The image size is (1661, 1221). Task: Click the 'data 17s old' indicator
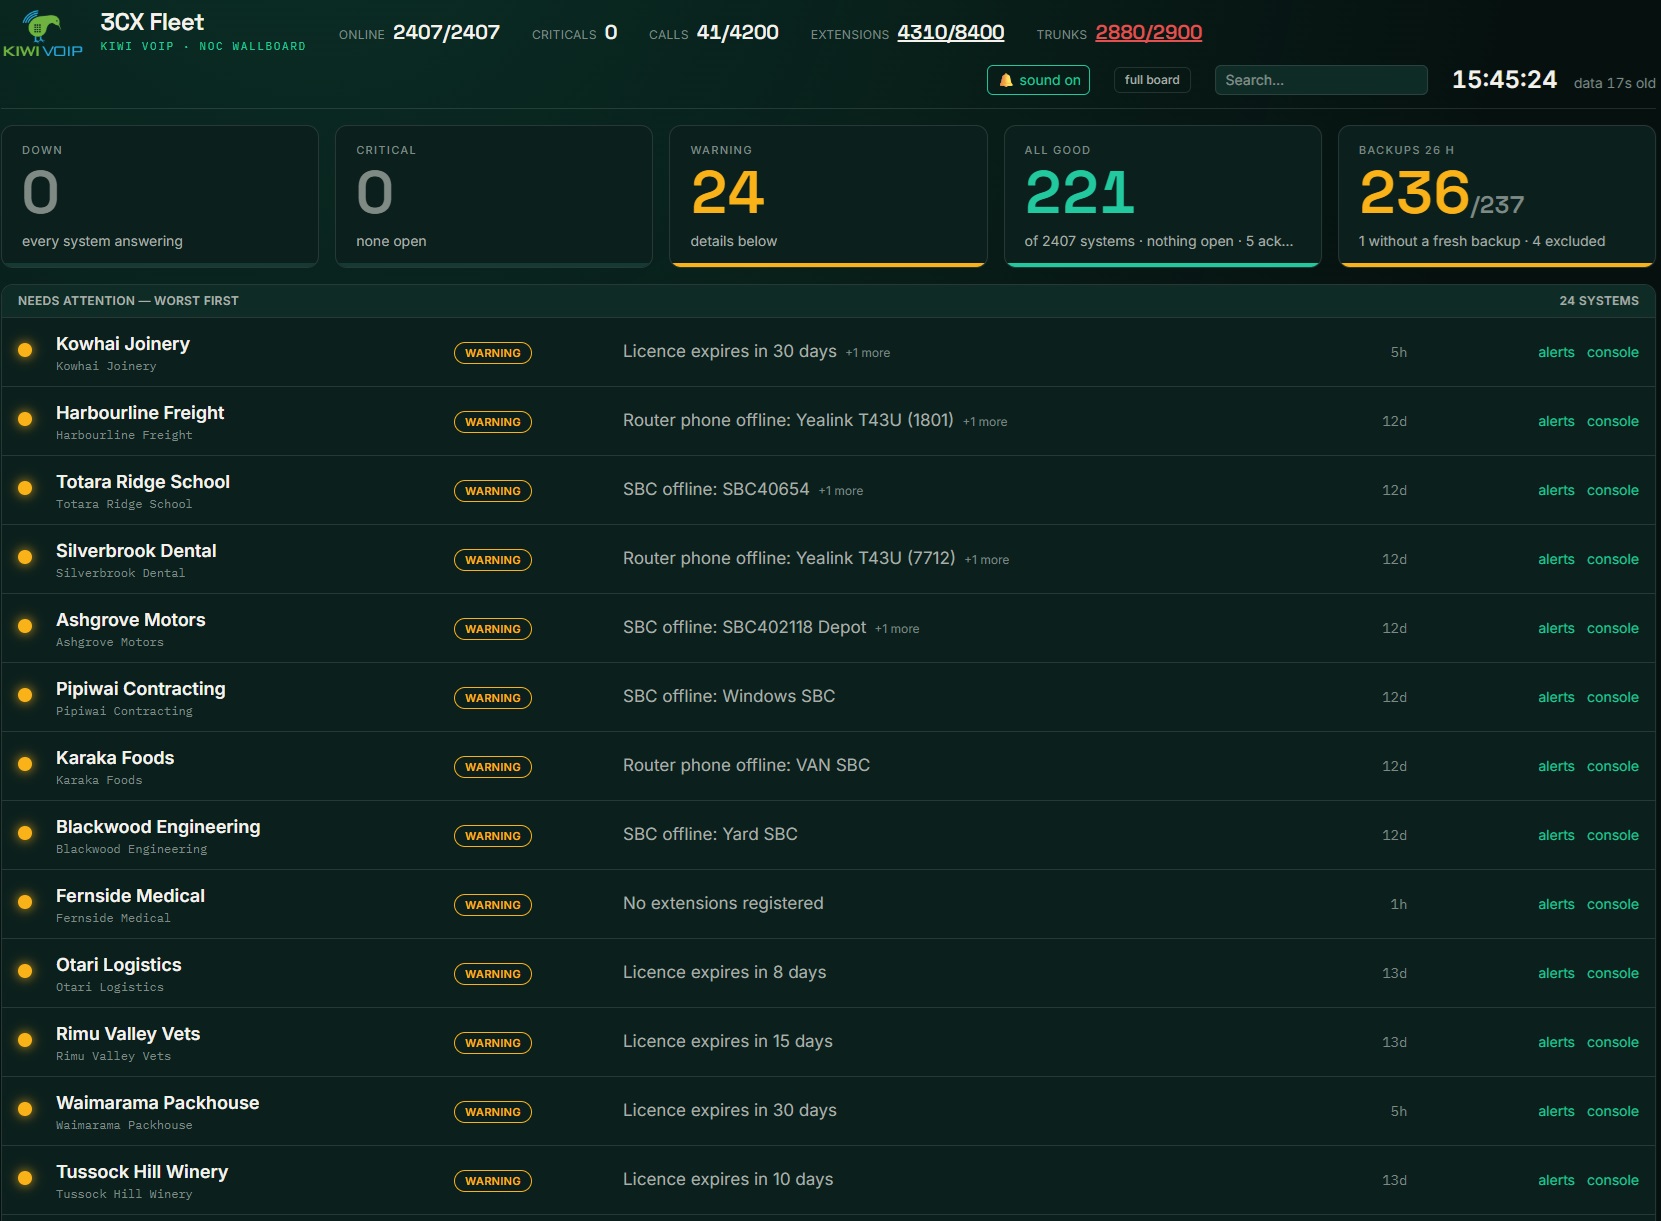click(1614, 83)
